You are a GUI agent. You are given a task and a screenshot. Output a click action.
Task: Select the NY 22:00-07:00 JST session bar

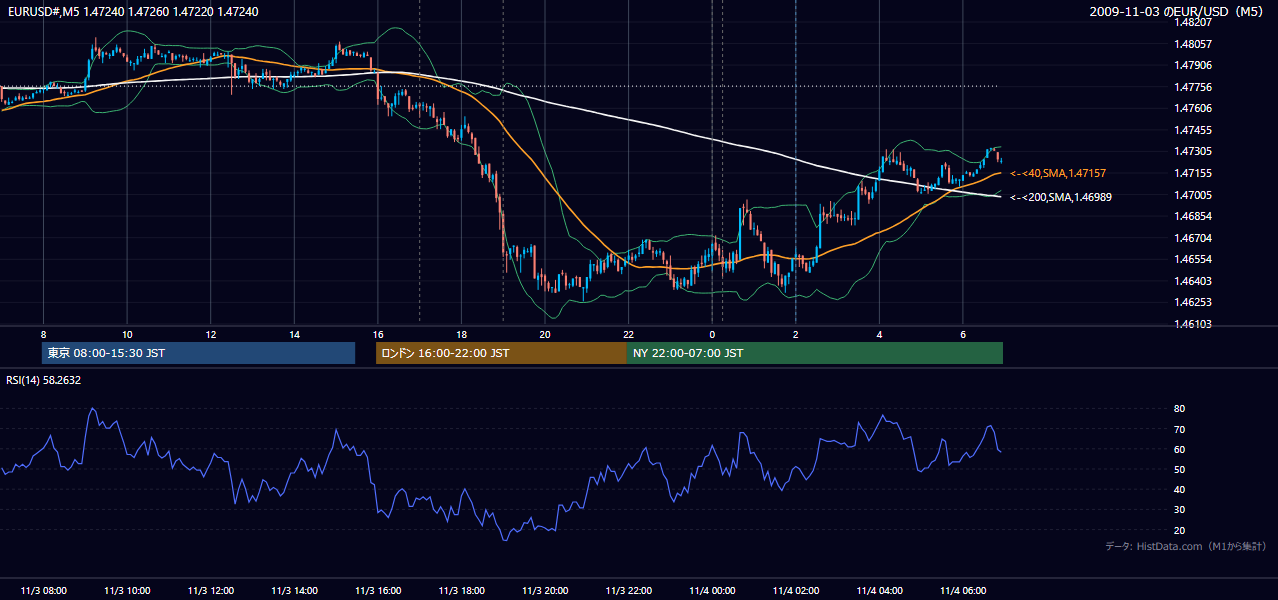(x=815, y=353)
